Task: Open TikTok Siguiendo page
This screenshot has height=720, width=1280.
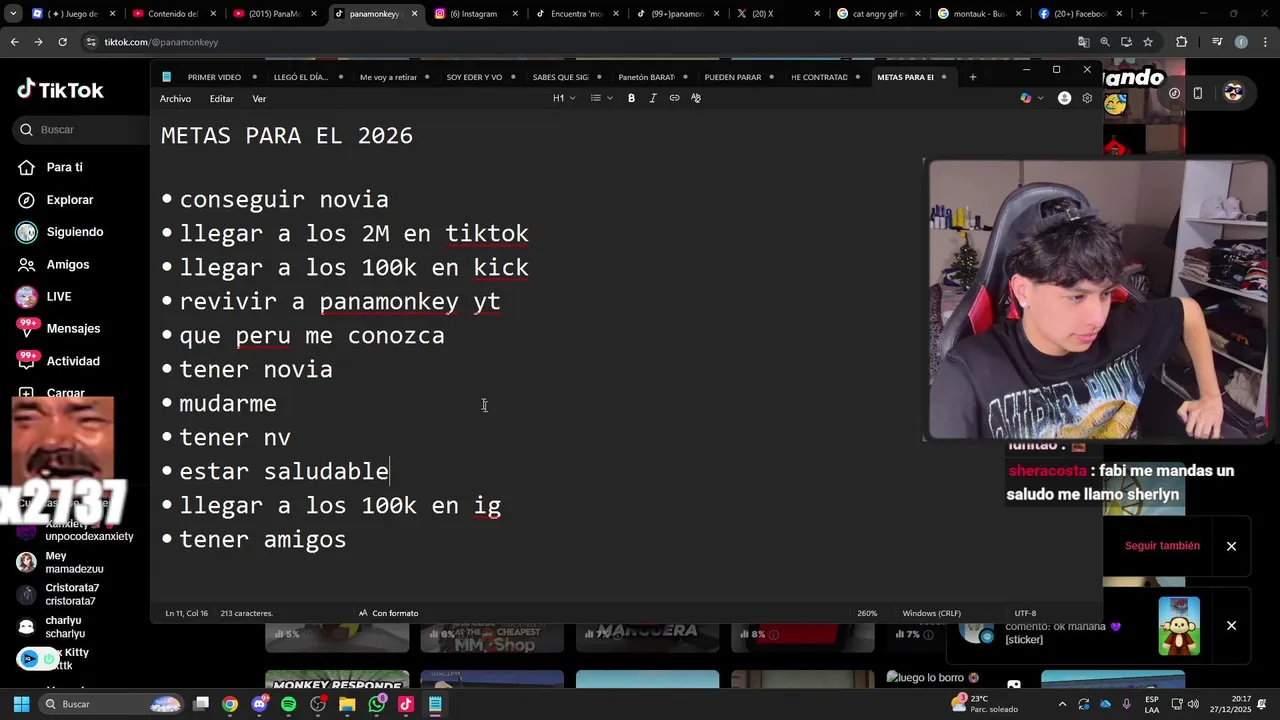Action: tap(74, 232)
